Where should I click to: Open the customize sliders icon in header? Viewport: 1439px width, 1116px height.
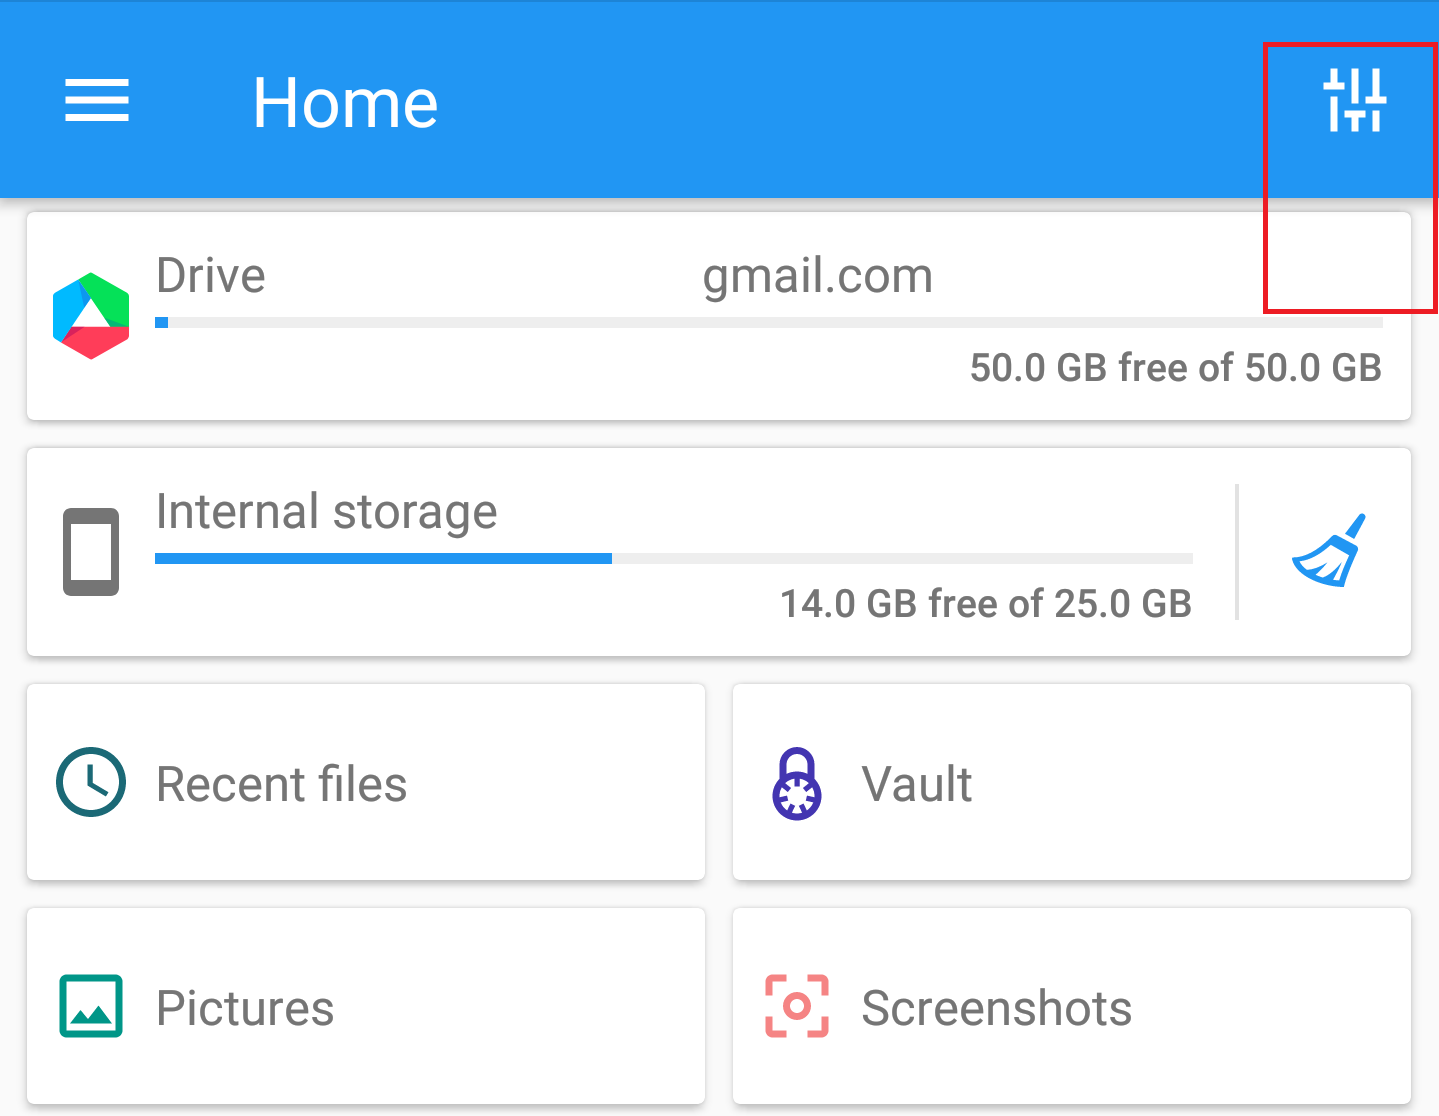click(1354, 100)
